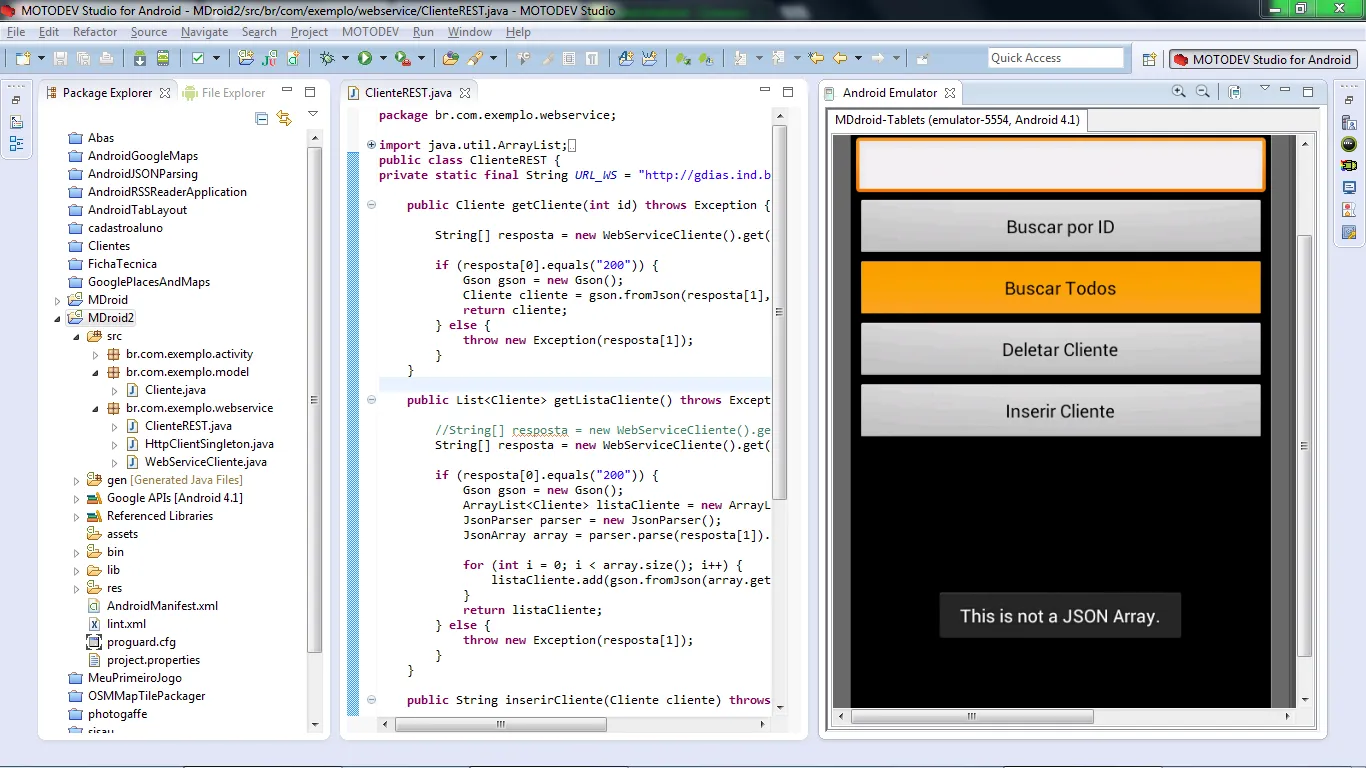Image resolution: width=1366 pixels, height=768 pixels.
Task: Zoom in the Android Emulator view
Action: point(1179,92)
